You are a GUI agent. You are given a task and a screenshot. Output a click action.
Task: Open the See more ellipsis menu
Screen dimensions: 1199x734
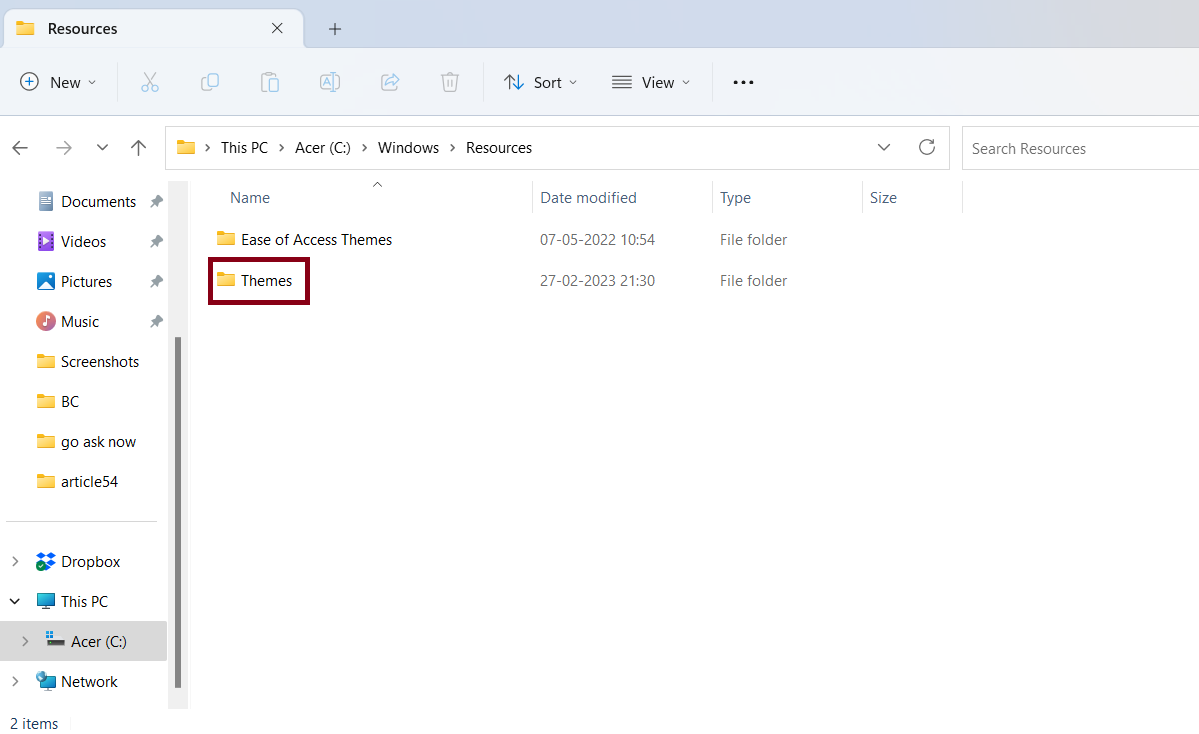[743, 82]
